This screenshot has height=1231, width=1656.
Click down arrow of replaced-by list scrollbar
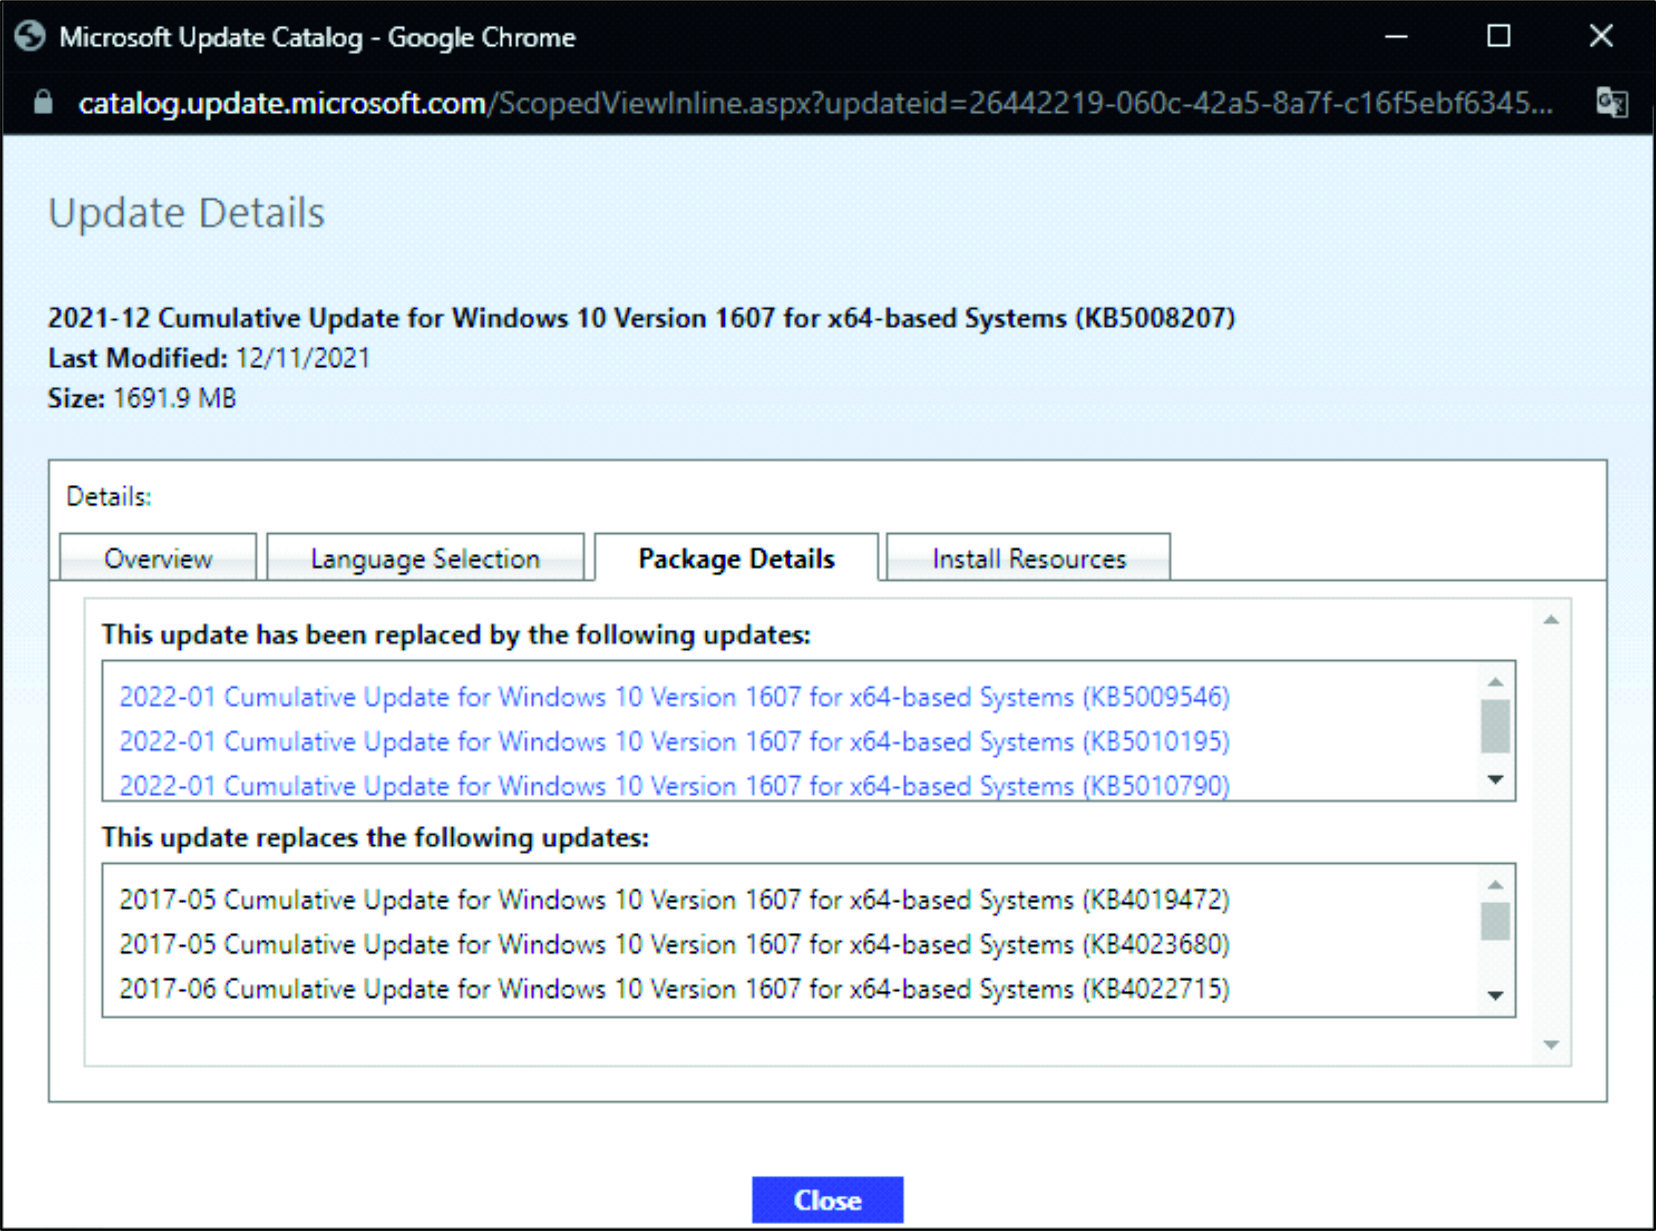[x=1495, y=780]
